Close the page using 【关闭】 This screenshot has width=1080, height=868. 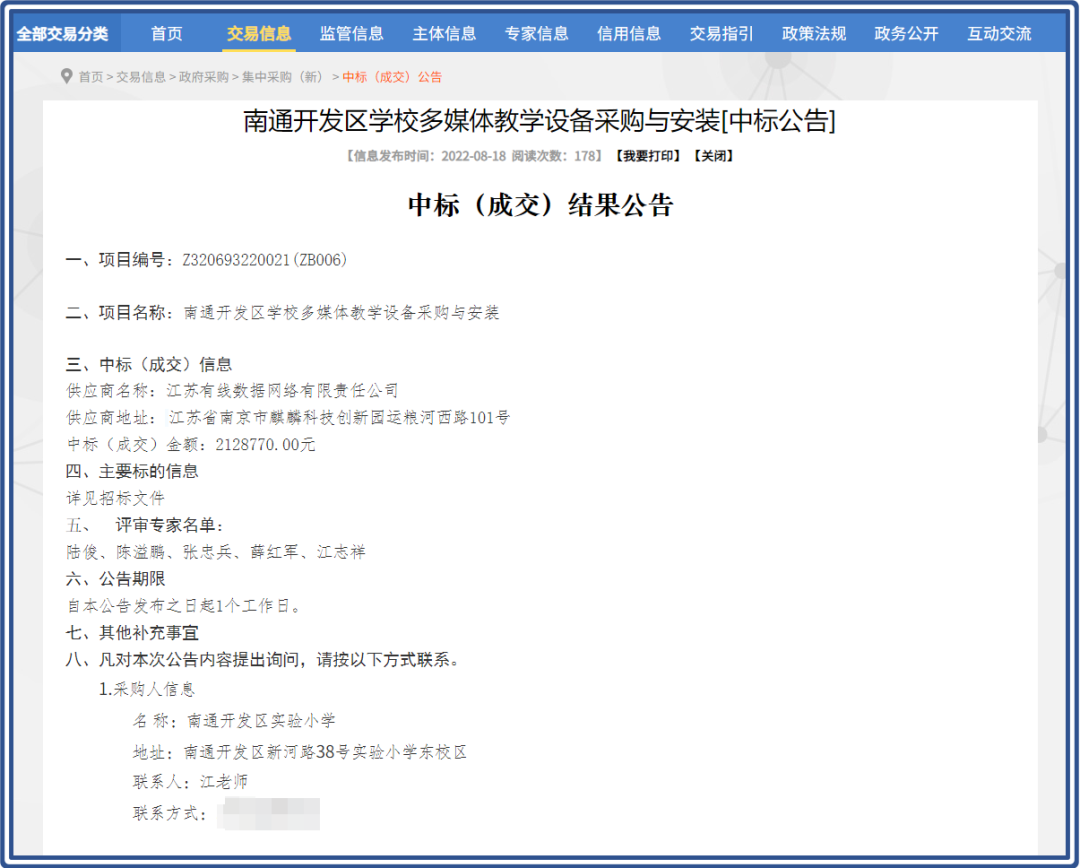[714, 156]
